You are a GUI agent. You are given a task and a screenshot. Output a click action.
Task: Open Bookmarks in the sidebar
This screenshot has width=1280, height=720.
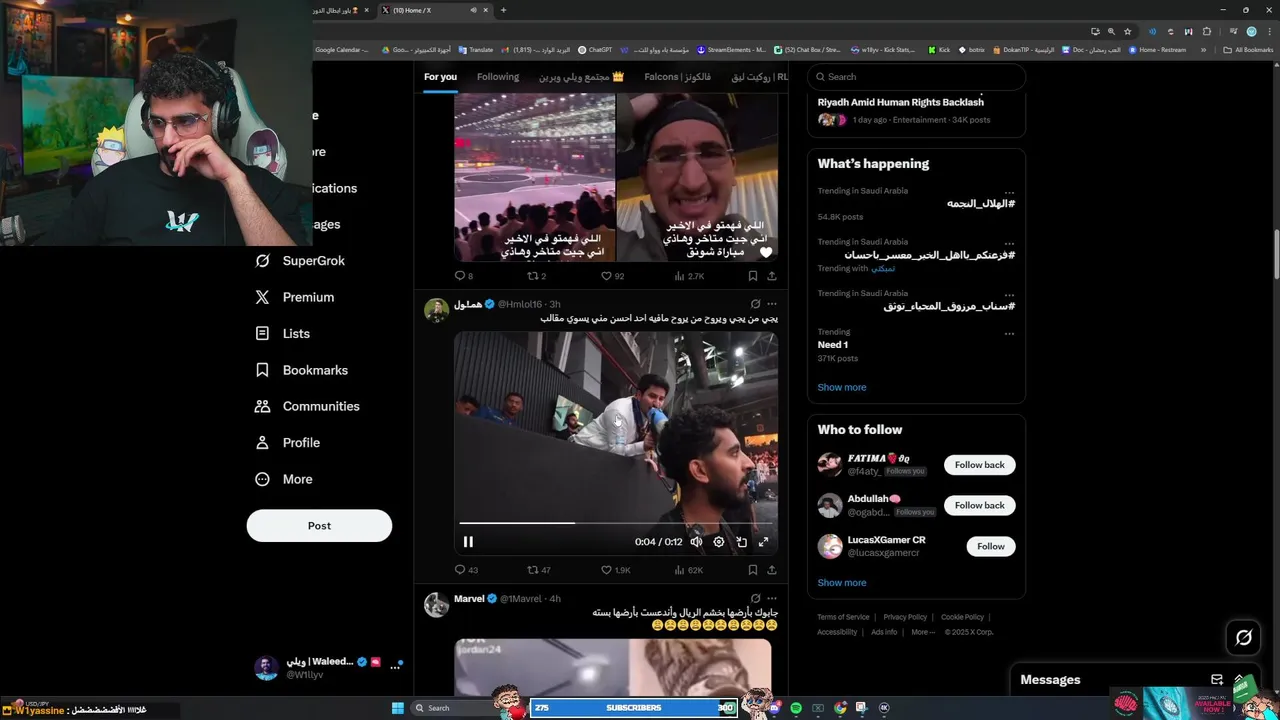tap(302, 370)
